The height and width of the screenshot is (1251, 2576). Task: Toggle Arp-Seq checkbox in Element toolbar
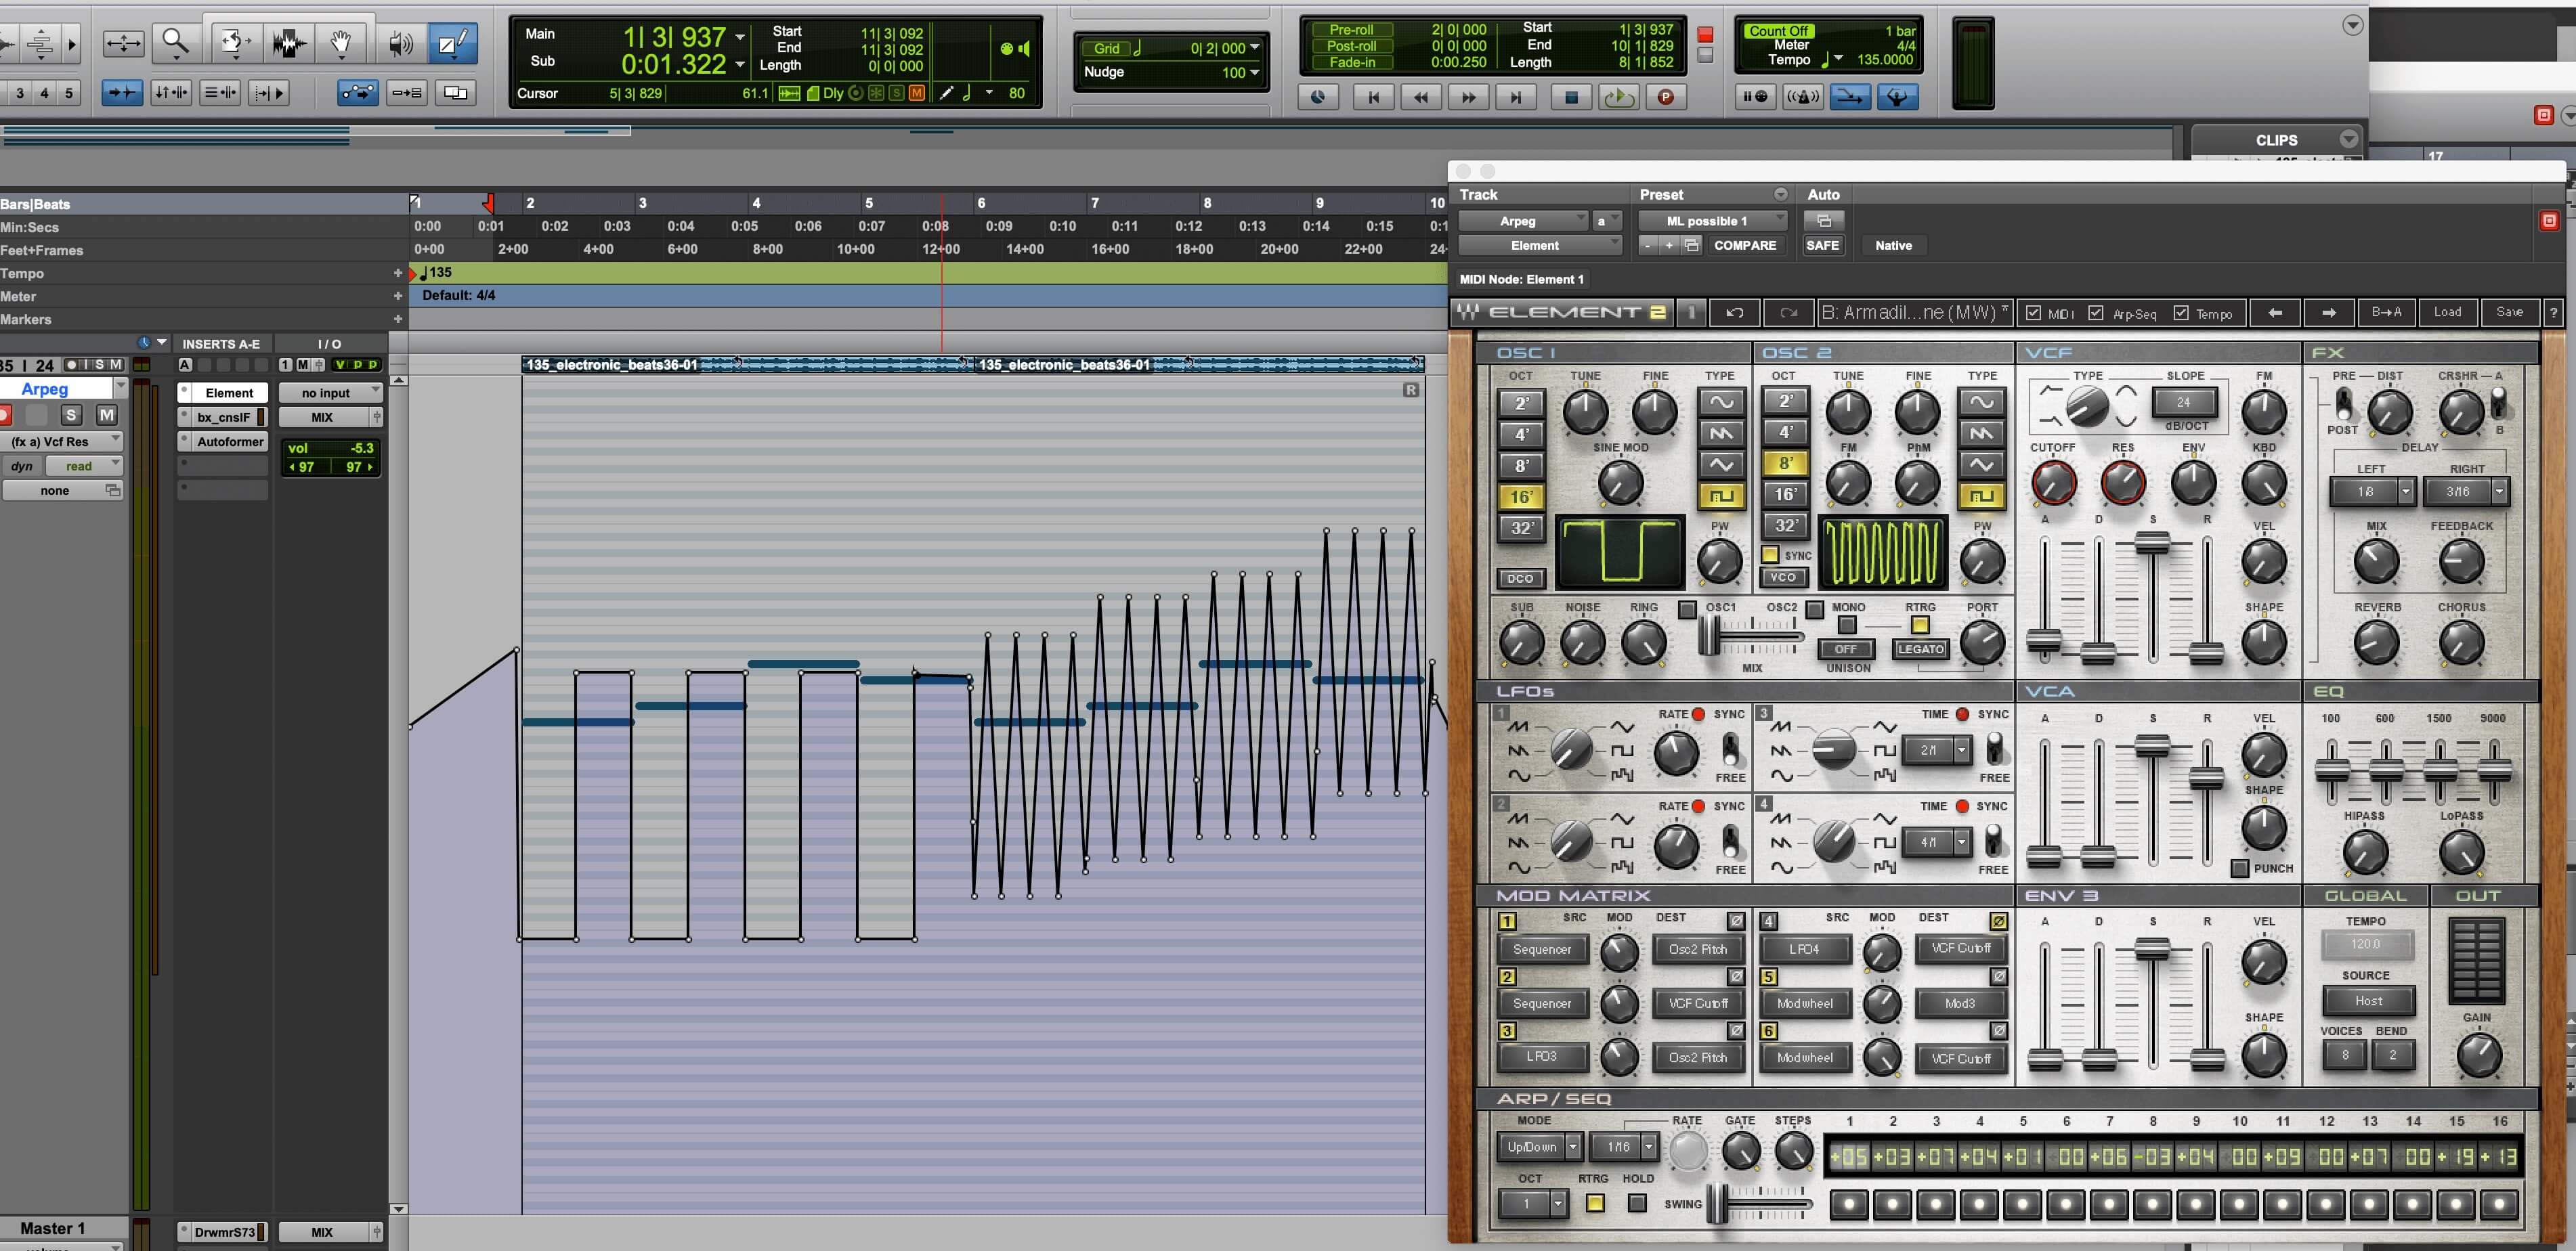pyautogui.click(x=2097, y=313)
